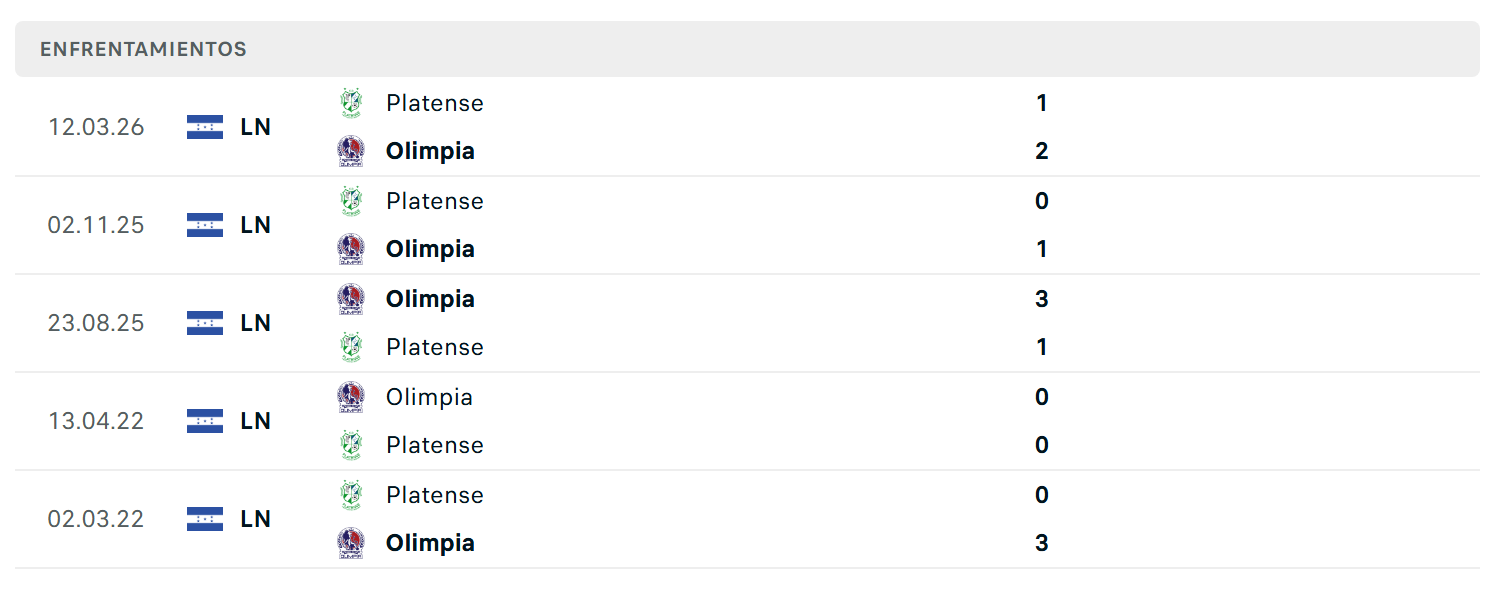Click Olimpia crest in 02.03.22 match
Screen dimensions: 1496x589
(350, 543)
